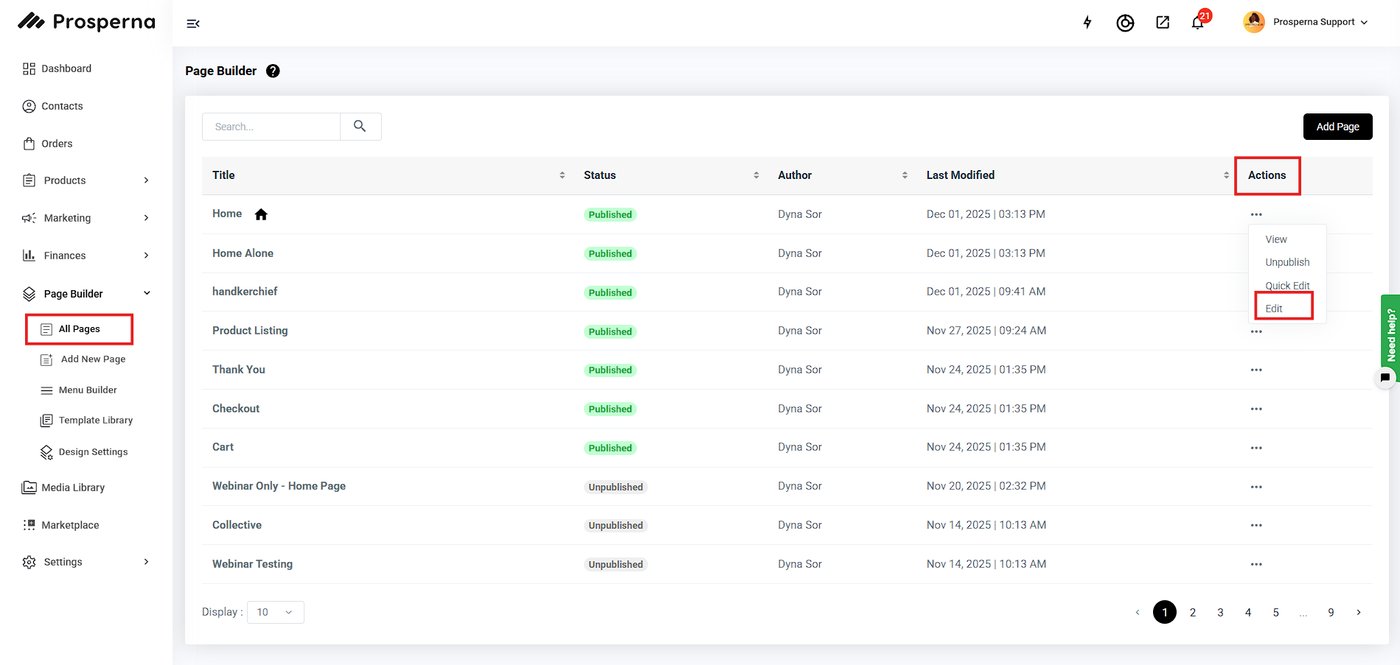Image resolution: width=1400 pixels, height=665 pixels.
Task: Select Edit from the actions menu
Action: pos(1274,308)
